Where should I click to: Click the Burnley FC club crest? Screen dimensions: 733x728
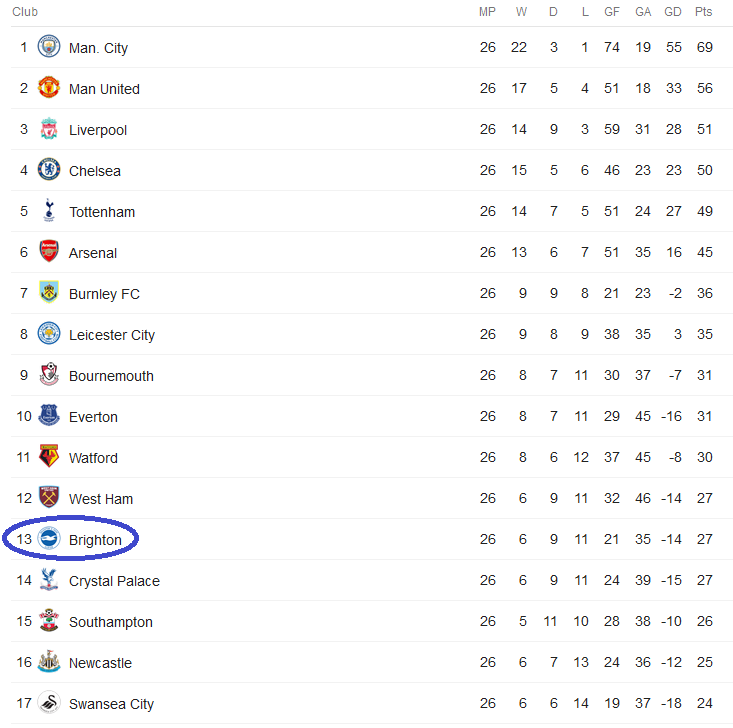coord(49,293)
